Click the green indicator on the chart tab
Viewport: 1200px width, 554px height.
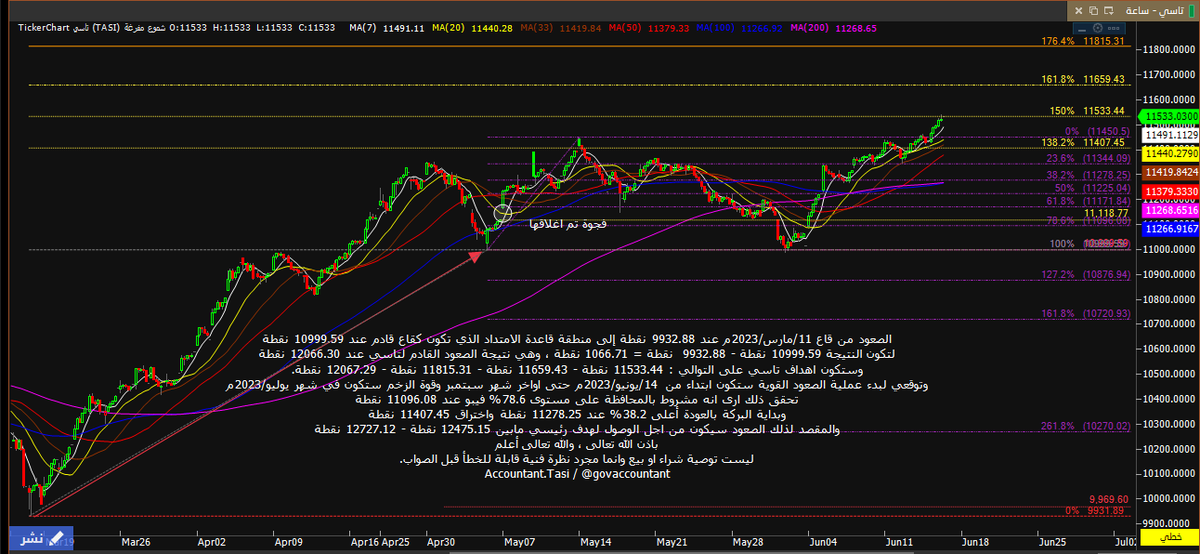(1192, 11)
